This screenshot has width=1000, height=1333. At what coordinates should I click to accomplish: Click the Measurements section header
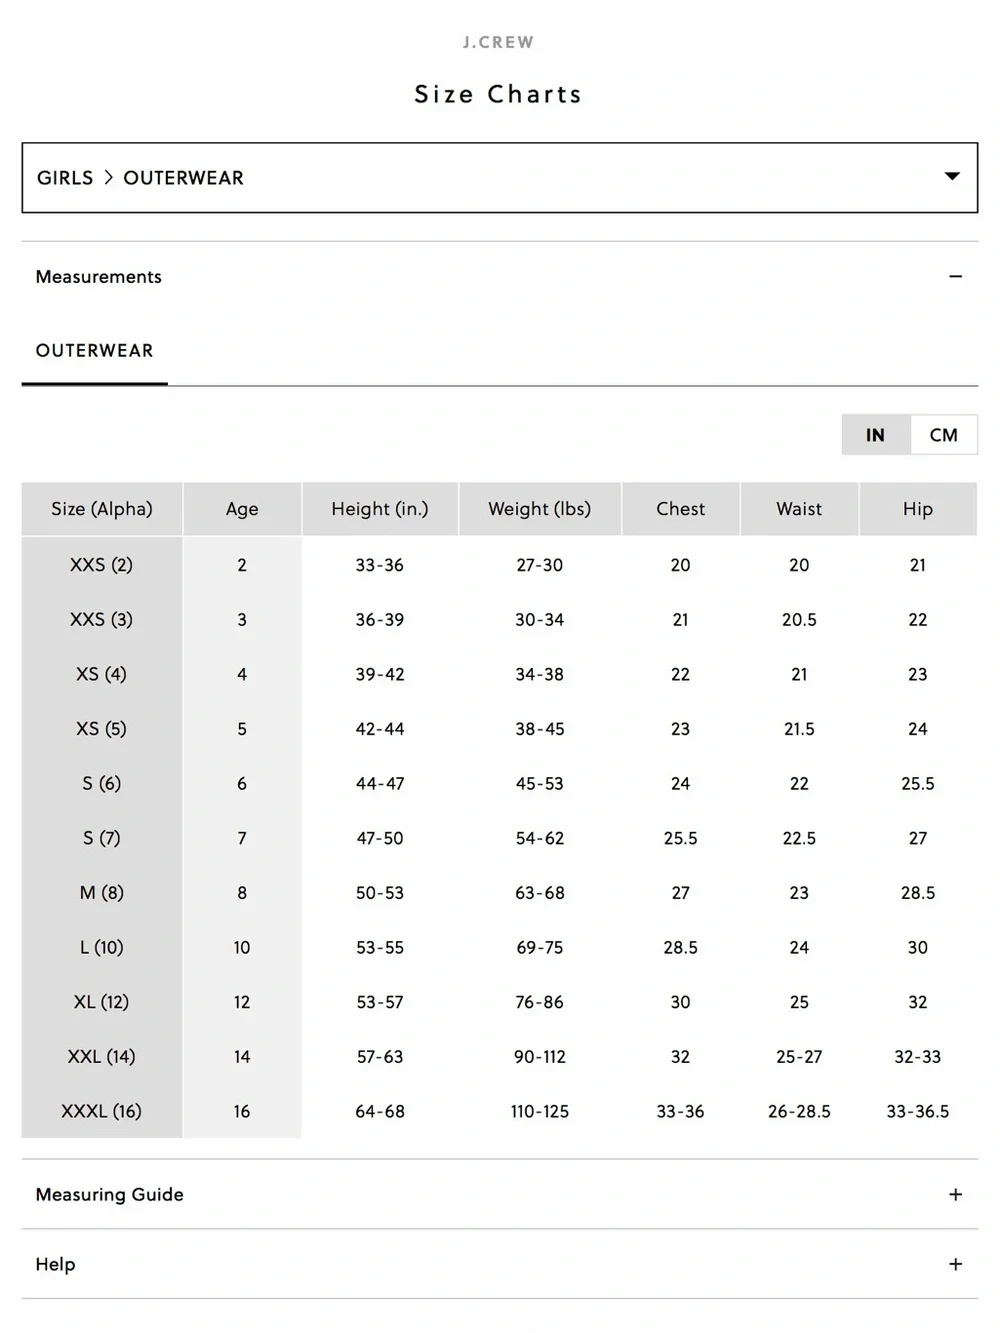pos(499,276)
